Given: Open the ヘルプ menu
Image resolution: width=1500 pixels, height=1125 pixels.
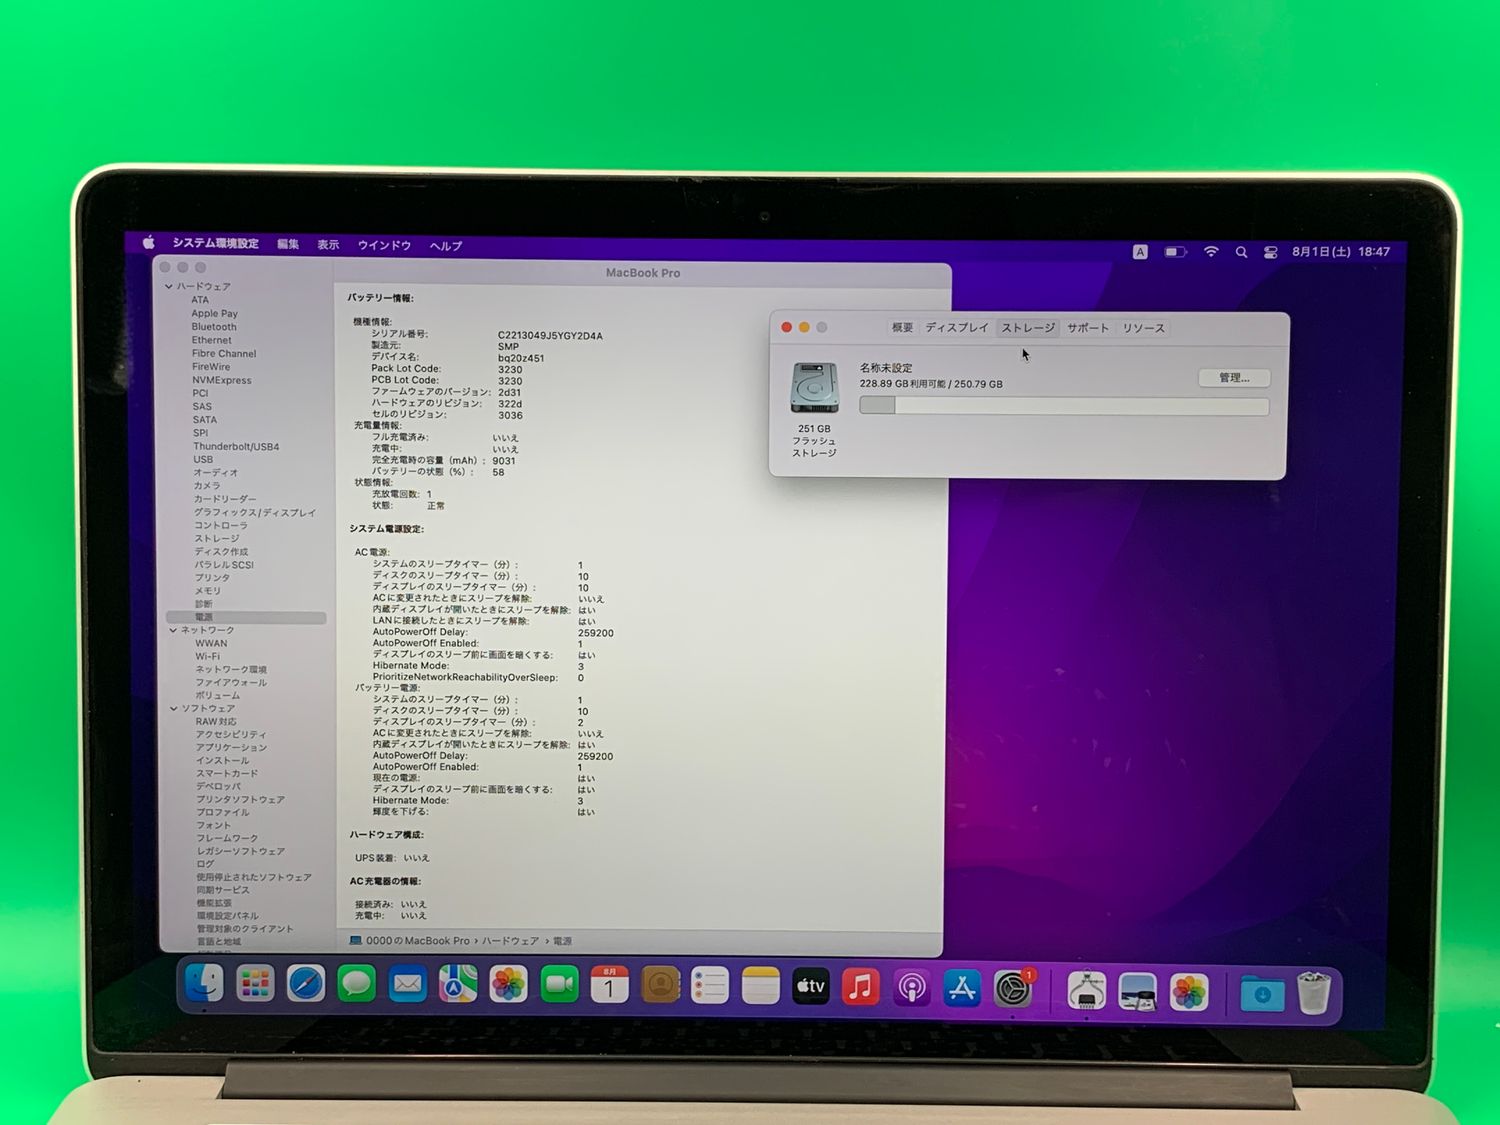Looking at the screenshot, I should (x=446, y=246).
